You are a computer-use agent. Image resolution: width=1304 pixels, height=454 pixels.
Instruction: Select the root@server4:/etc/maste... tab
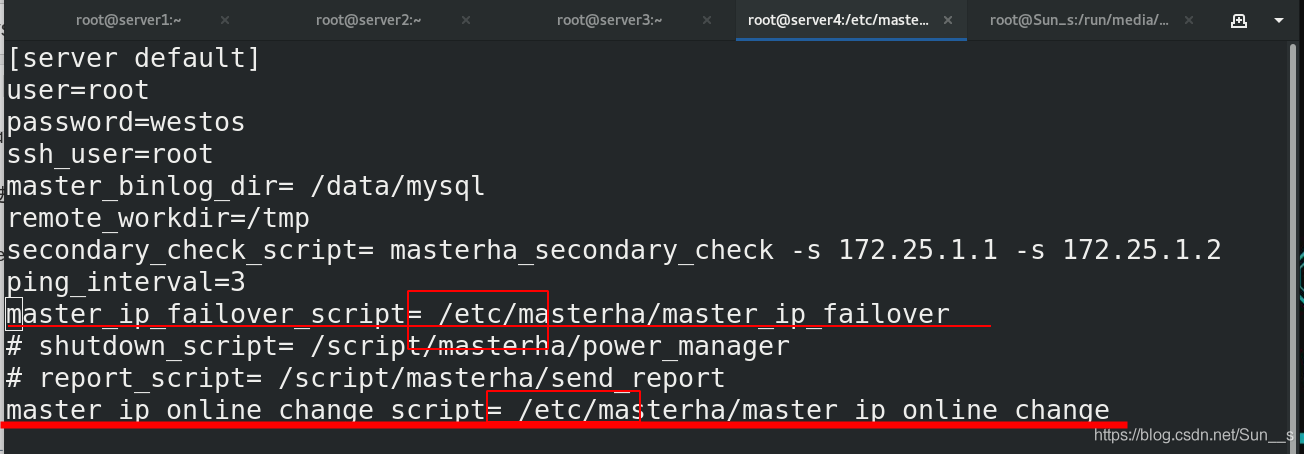click(x=838, y=19)
